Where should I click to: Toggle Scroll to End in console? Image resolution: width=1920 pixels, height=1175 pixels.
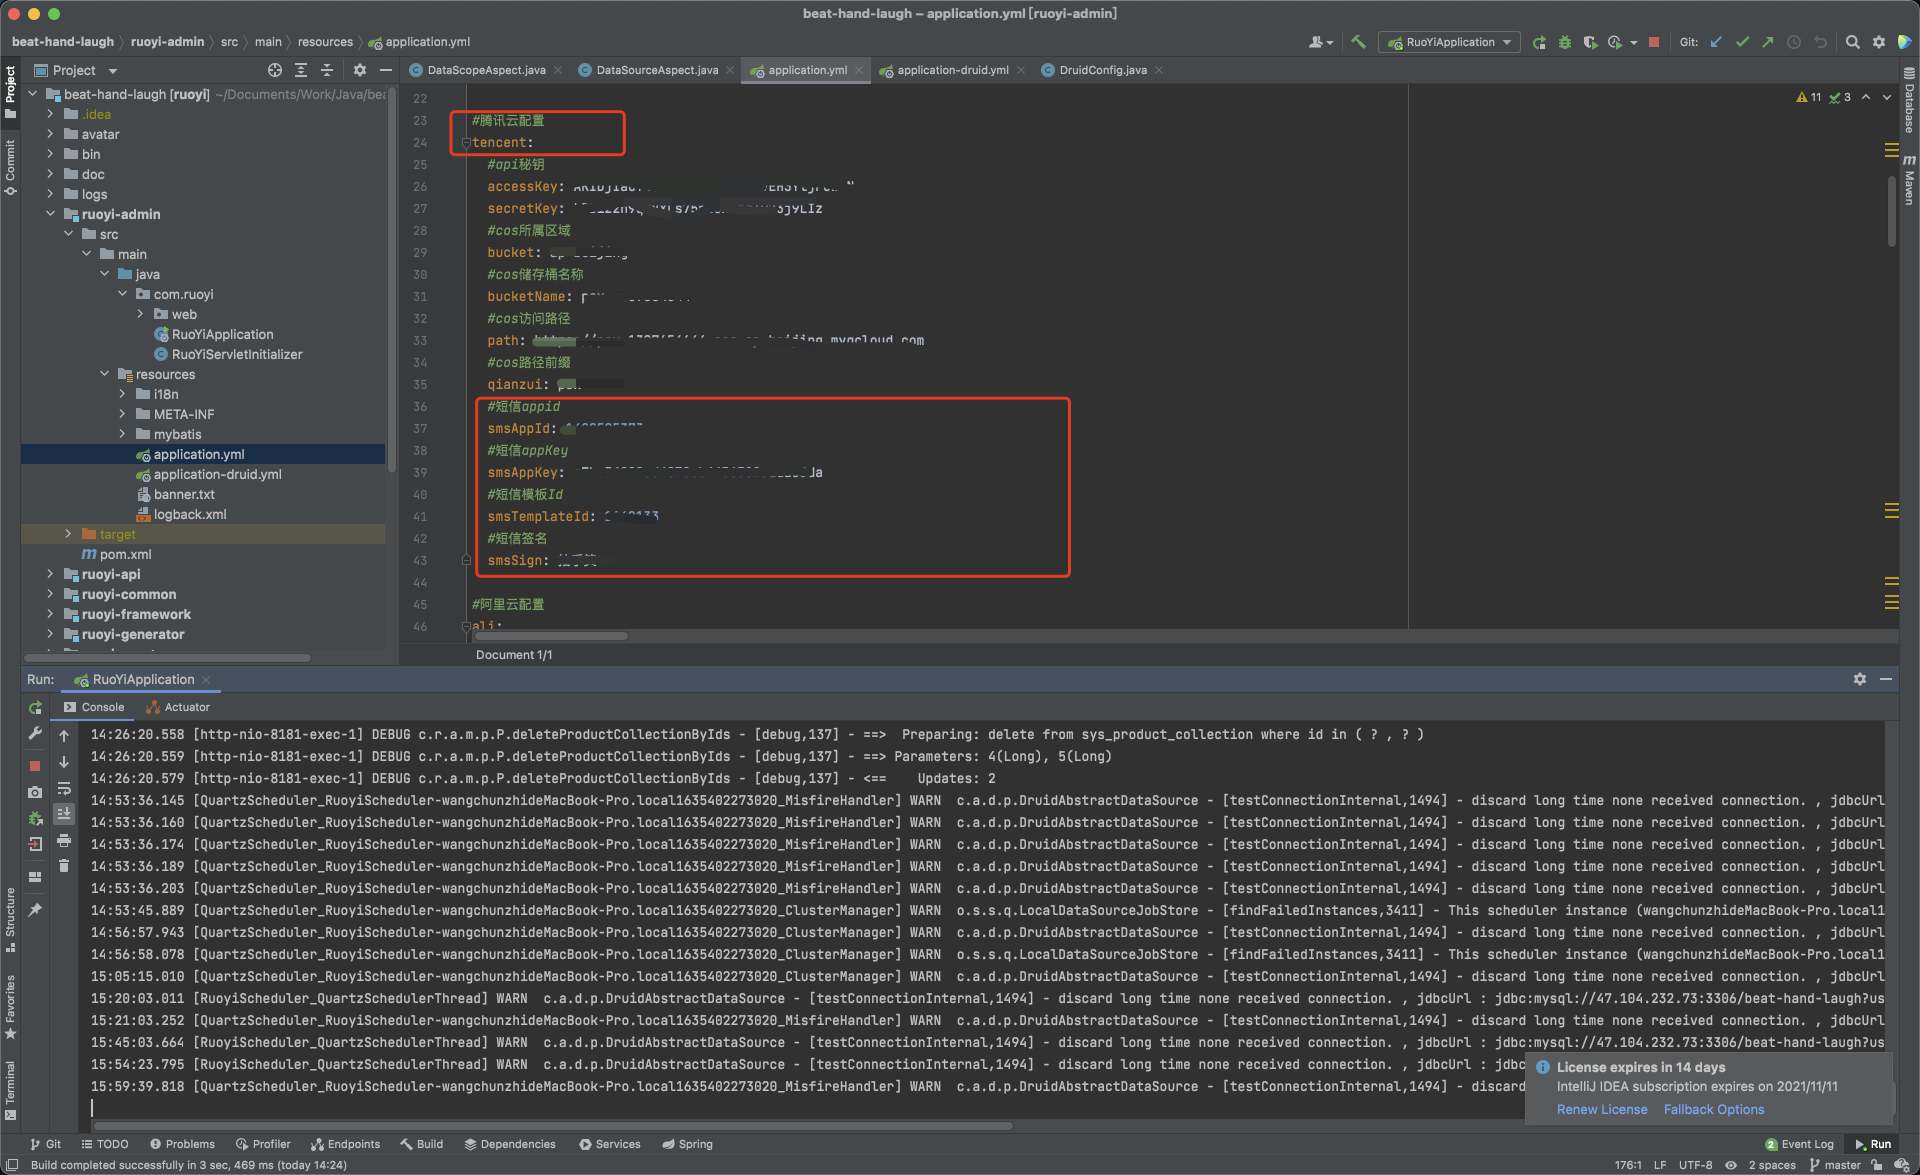(x=64, y=814)
